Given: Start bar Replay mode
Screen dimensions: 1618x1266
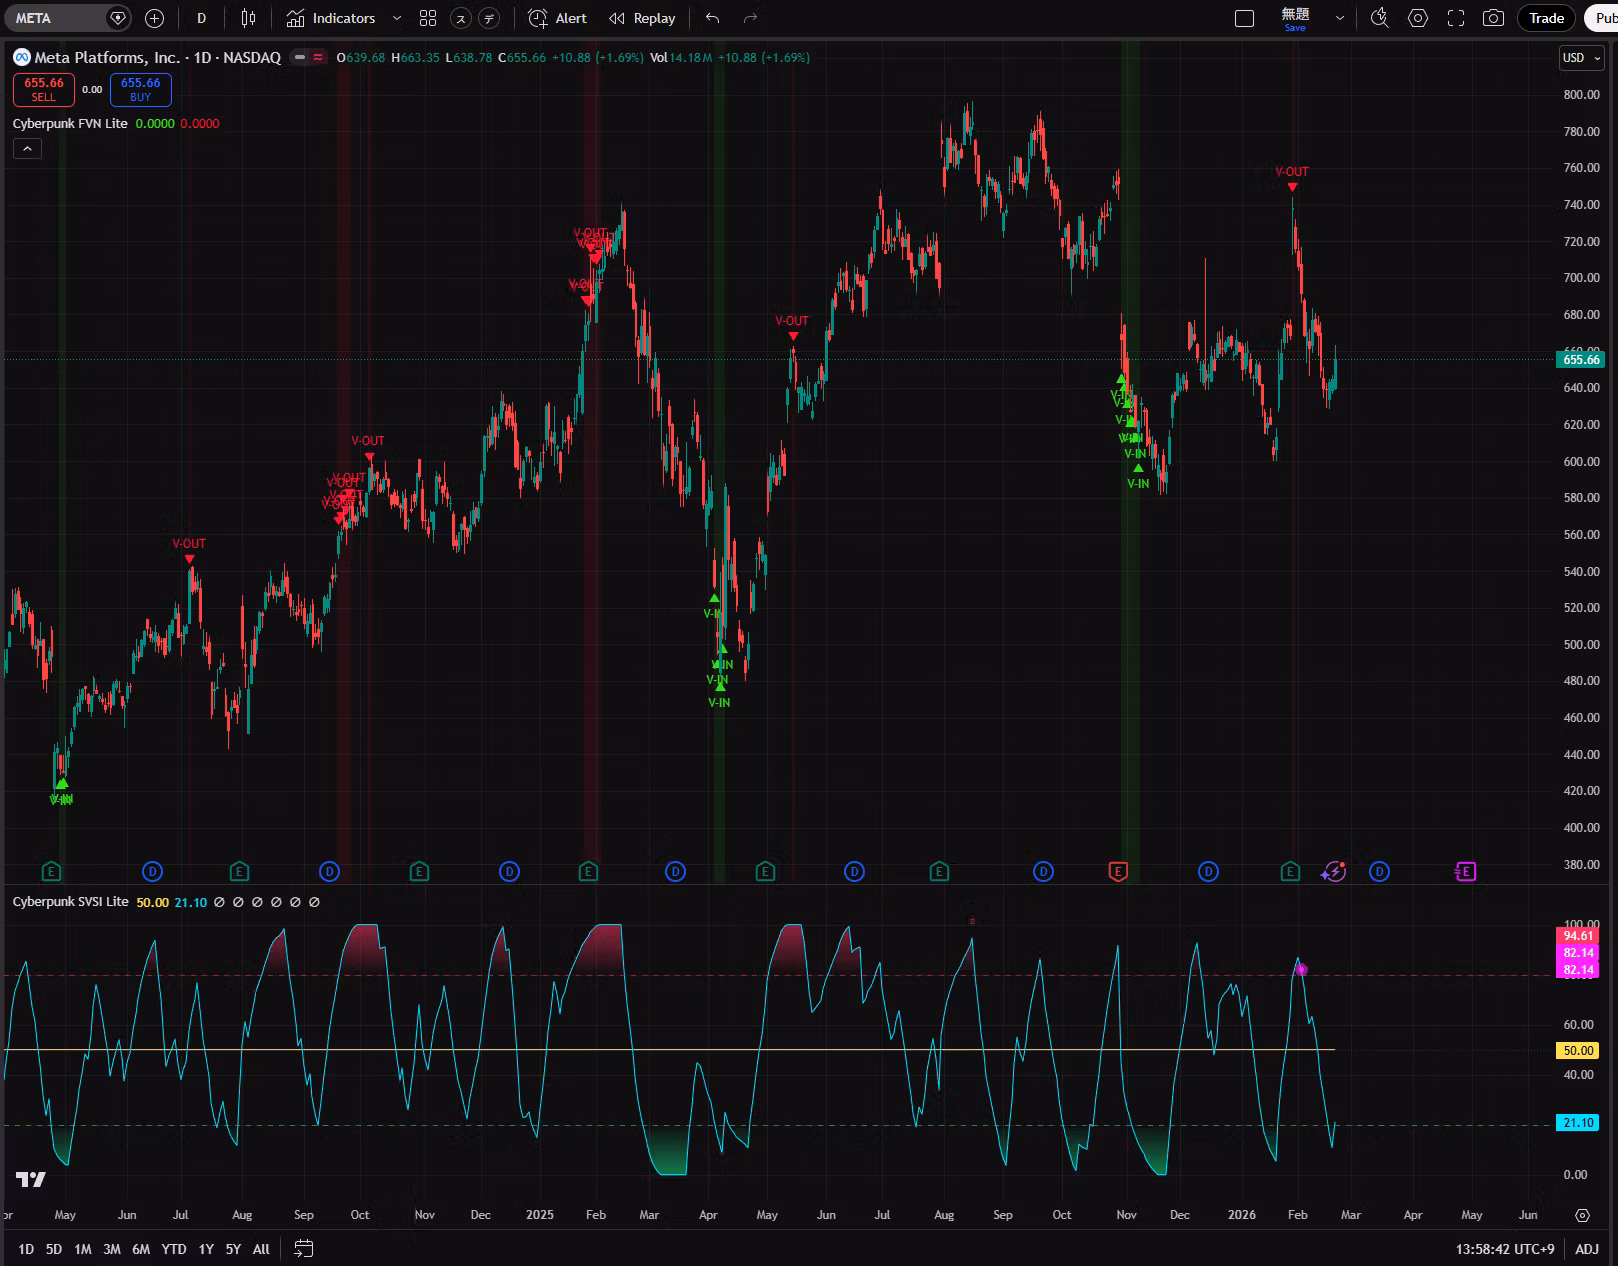Looking at the screenshot, I should click(x=642, y=18).
